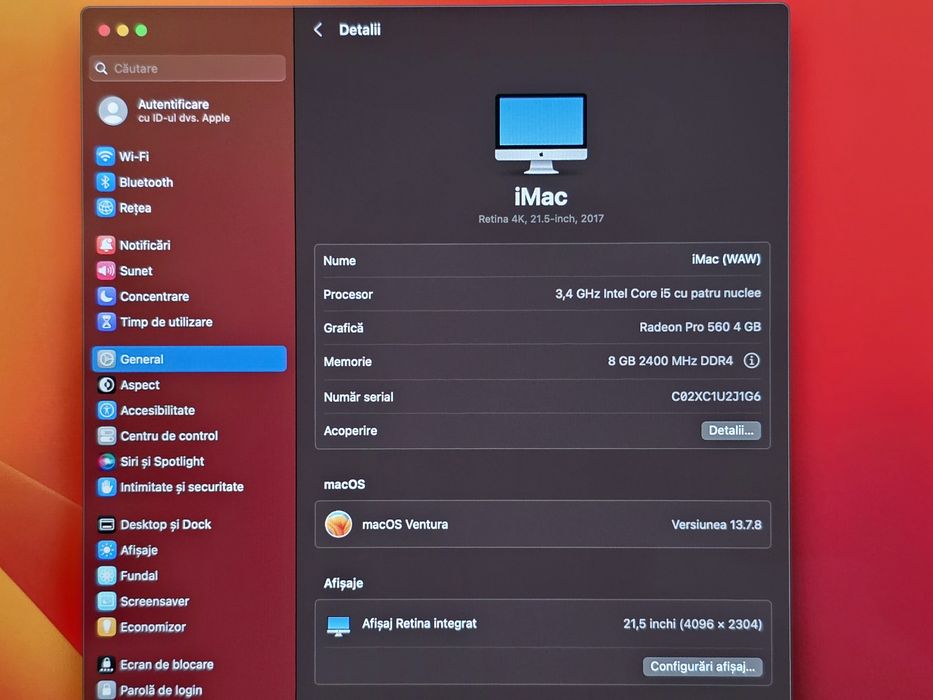Go back with the chevron beside Detalii
The image size is (933, 700).
[x=318, y=30]
